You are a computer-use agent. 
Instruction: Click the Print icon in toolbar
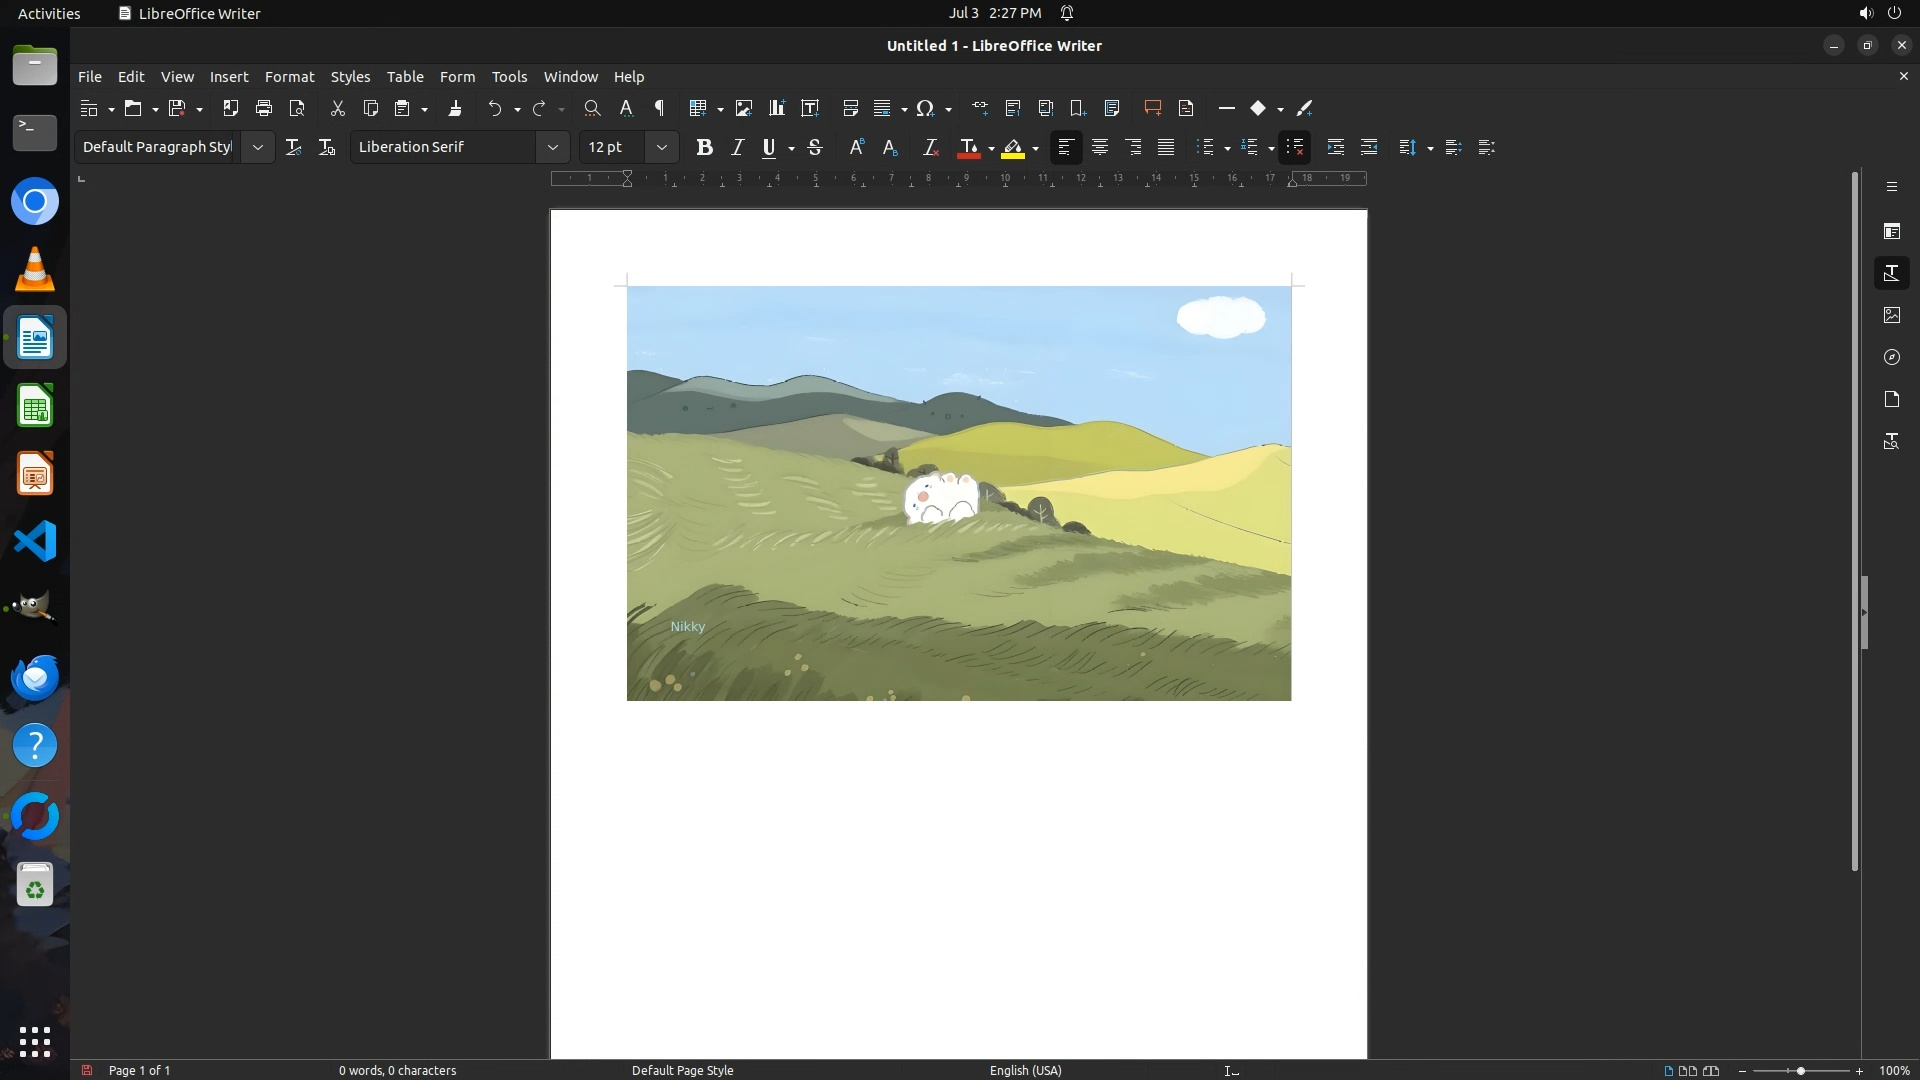[x=264, y=108]
